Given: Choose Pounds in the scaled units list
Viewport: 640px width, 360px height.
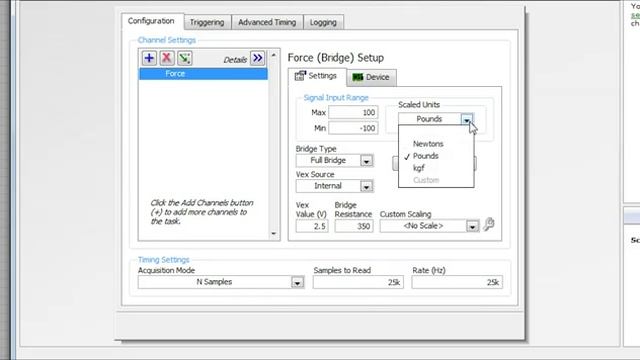Looking at the screenshot, I should click(425, 156).
